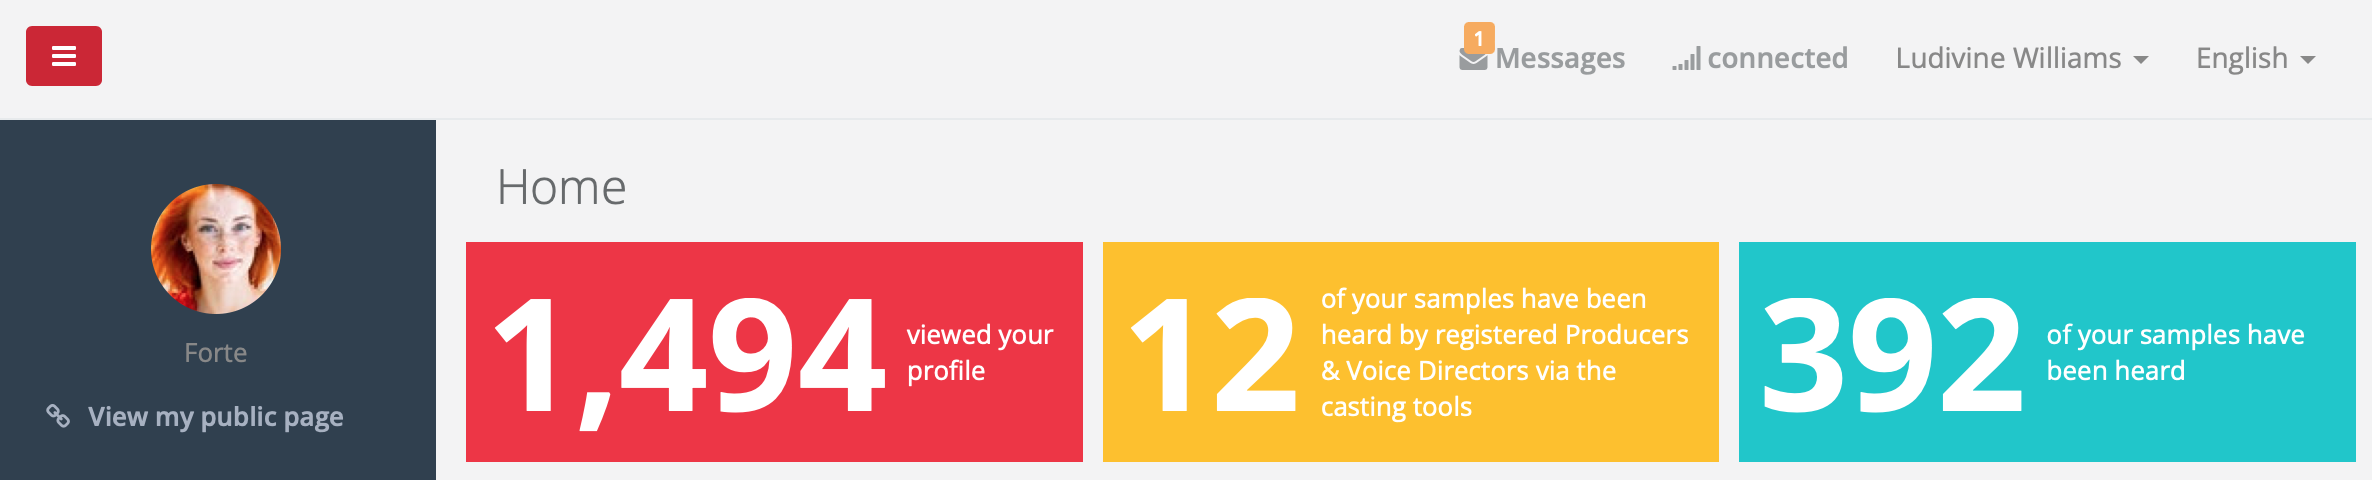Click the 'viewed your profile' text
This screenshot has width=2372, height=480.
[x=980, y=352]
